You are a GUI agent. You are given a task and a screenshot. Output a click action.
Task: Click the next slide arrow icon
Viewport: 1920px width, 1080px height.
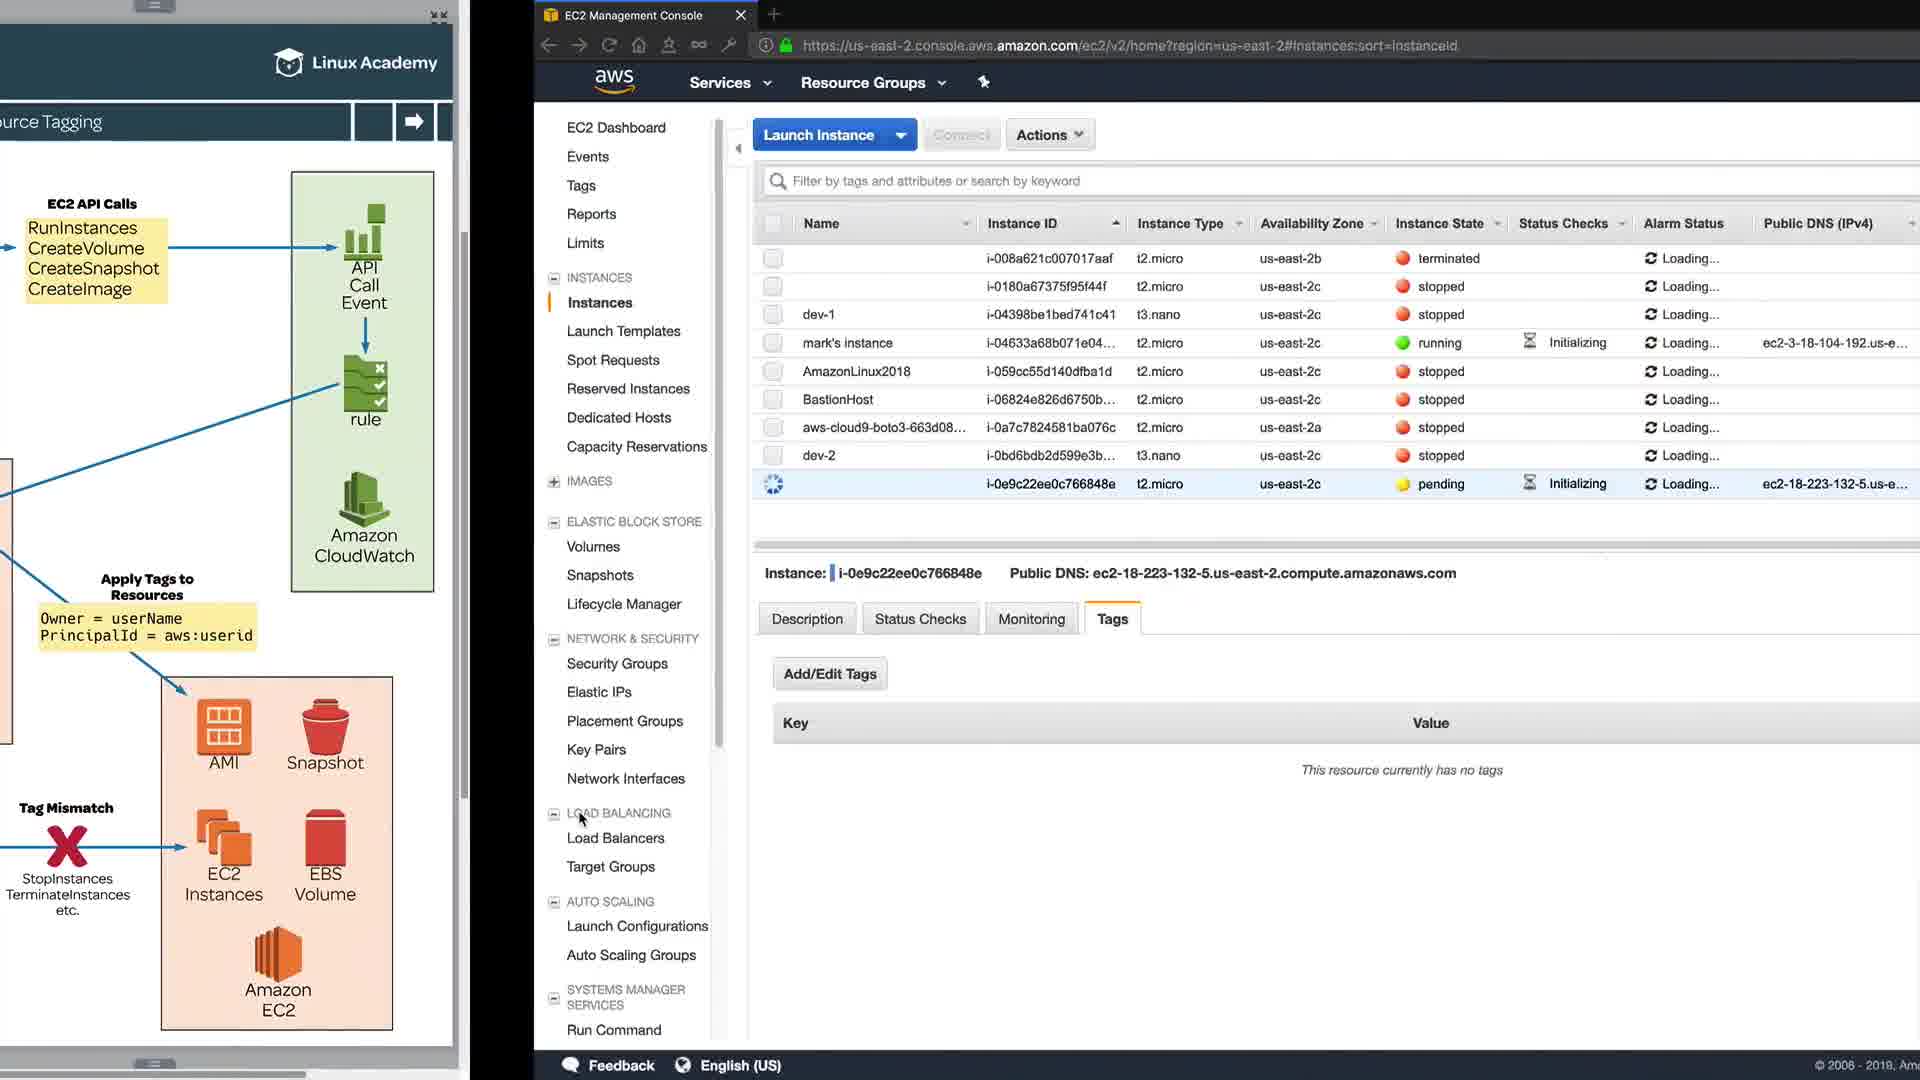(x=414, y=122)
